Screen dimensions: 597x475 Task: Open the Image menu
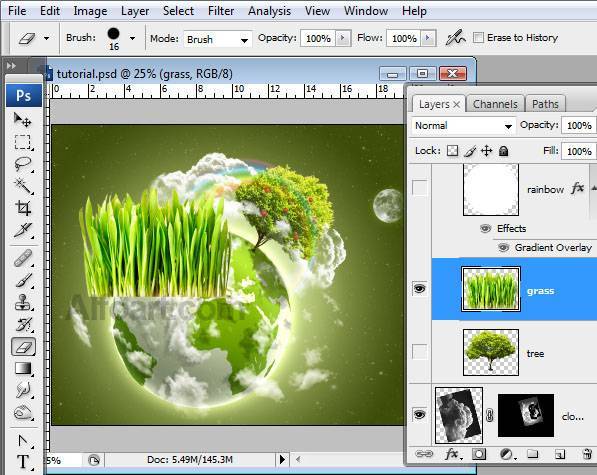(x=90, y=11)
